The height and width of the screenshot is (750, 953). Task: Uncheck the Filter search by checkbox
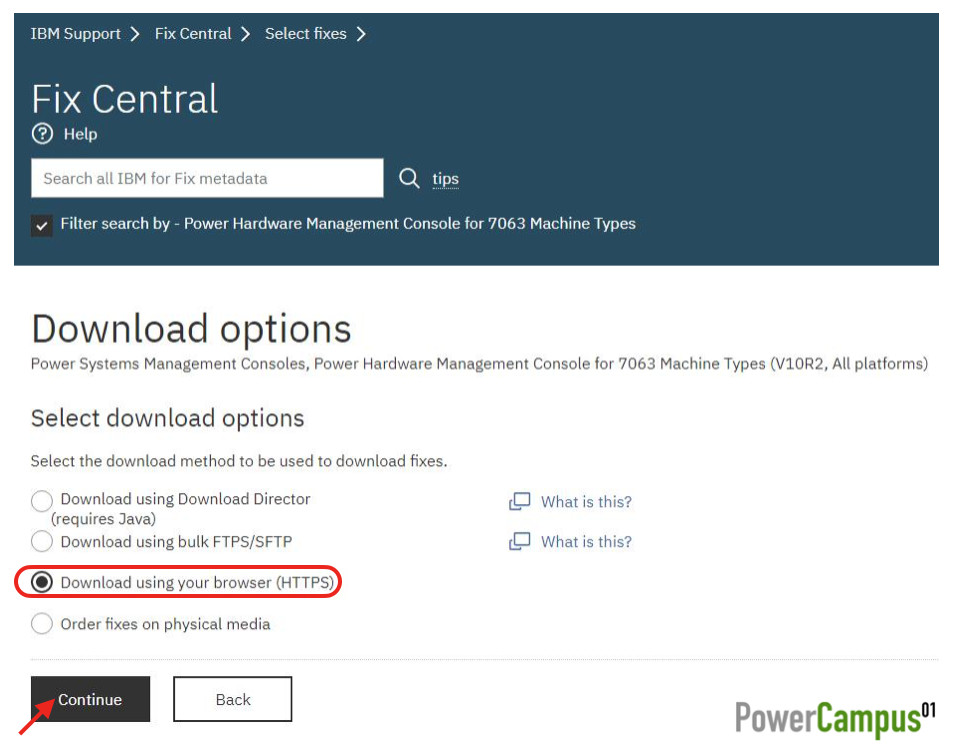click(41, 226)
